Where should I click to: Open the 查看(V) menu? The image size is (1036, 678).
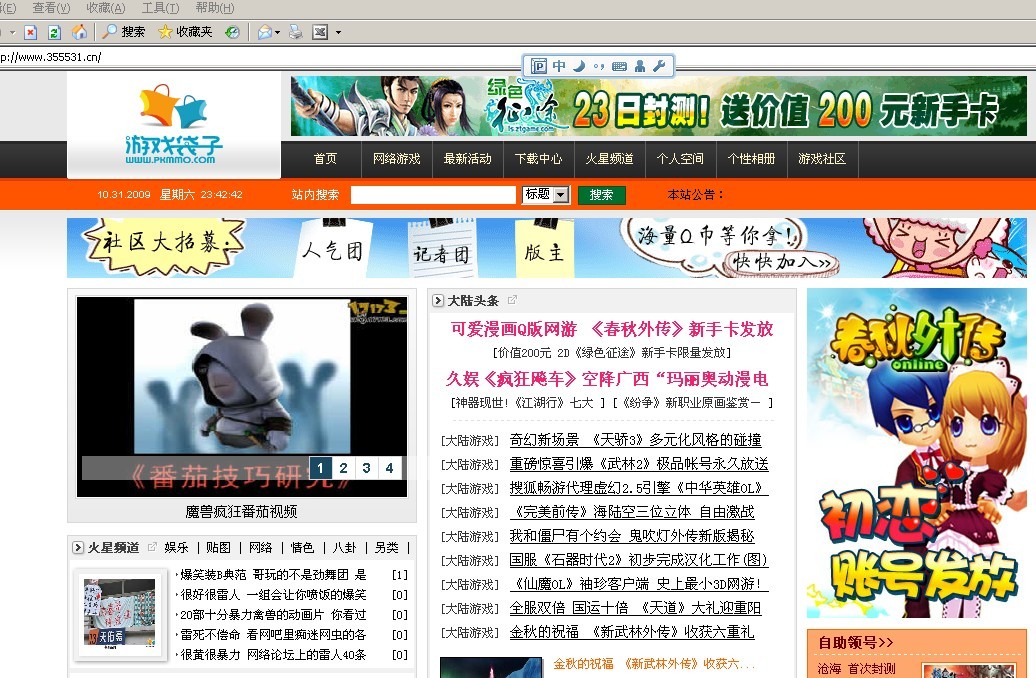tap(51, 8)
